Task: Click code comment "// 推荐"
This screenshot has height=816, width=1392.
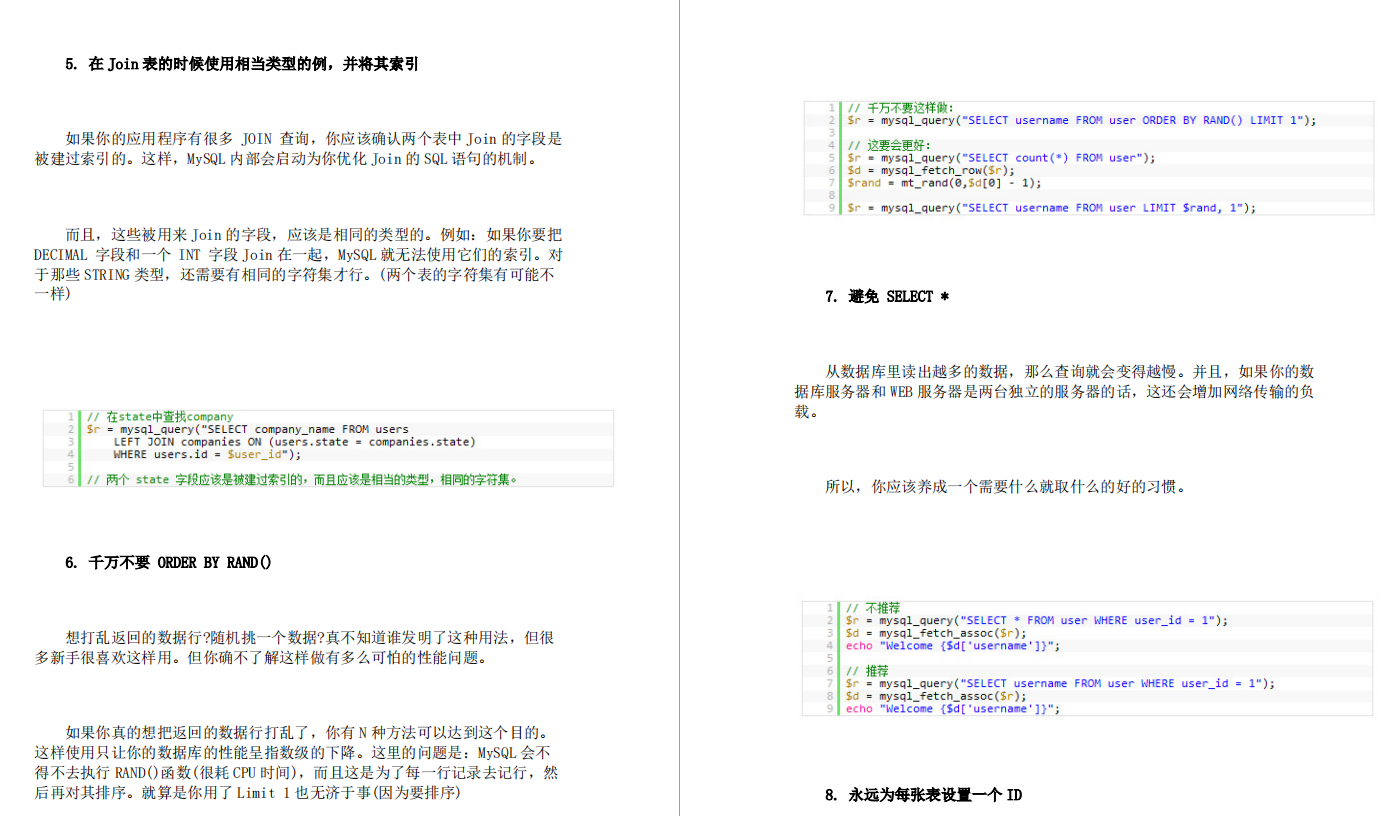Action: [x=866, y=670]
